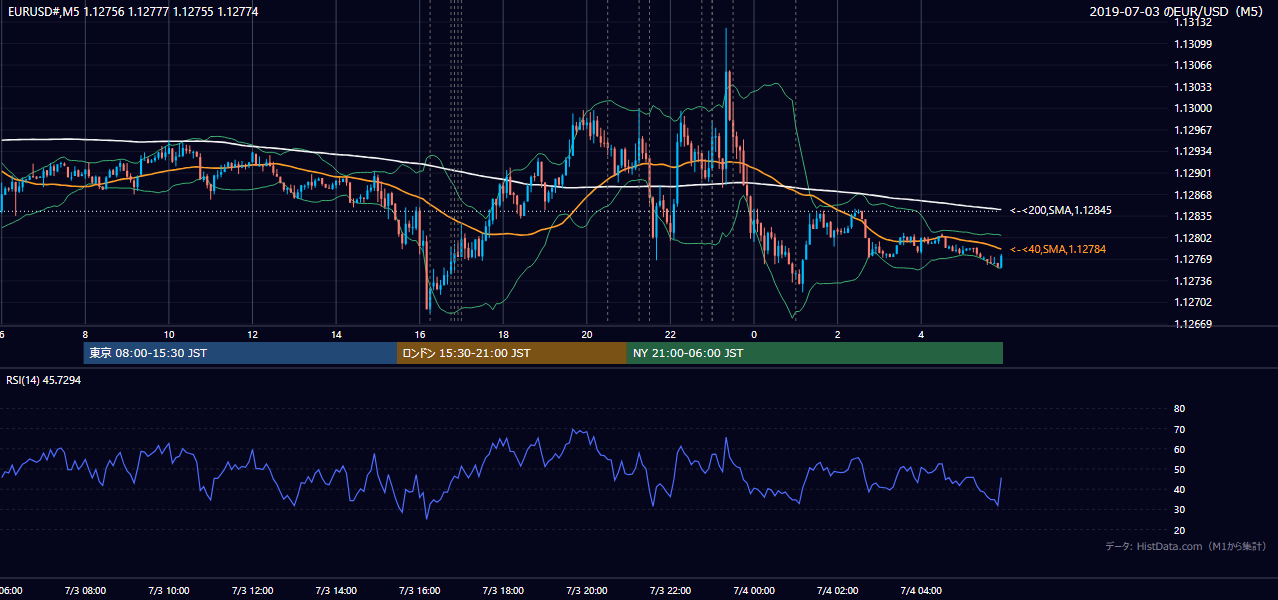Click the 7/3 14:00 time label
Image resolution: width=1278 pixels, height=600 pixels.
[x=336, y=591]
